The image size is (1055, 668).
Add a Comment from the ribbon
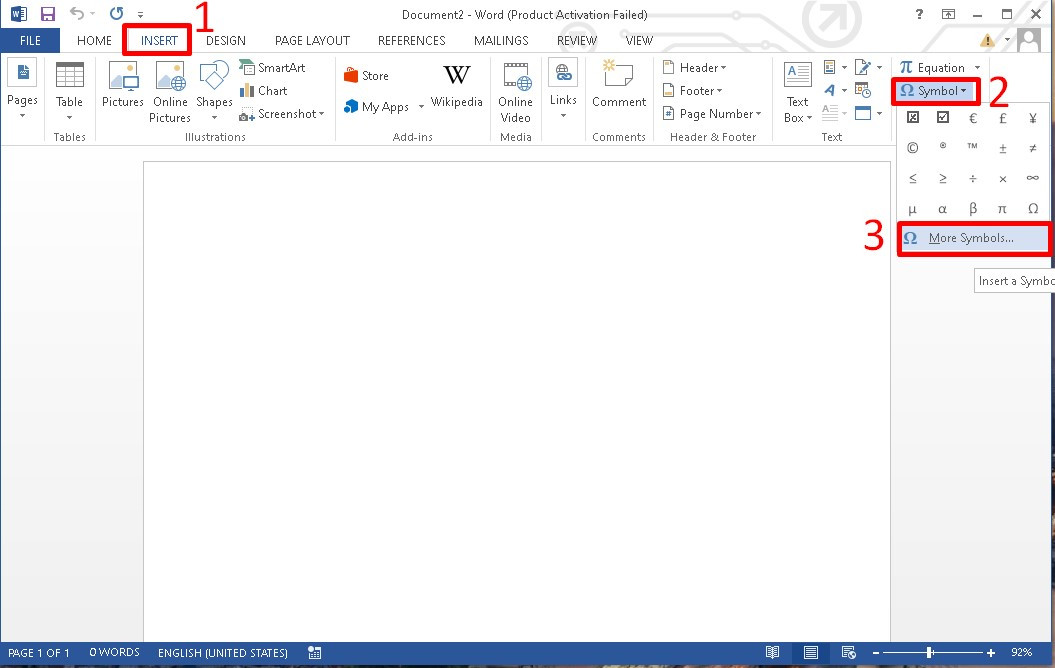[618, 87]
